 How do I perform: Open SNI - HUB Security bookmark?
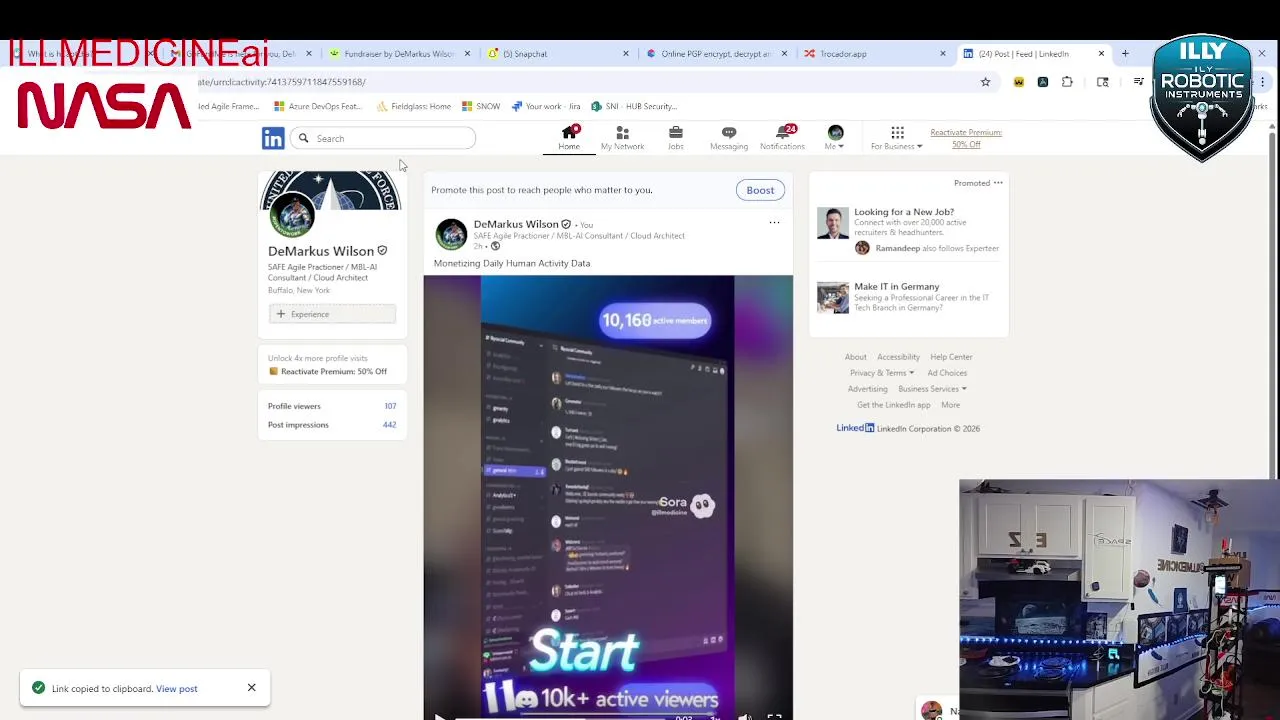[634, 106]
